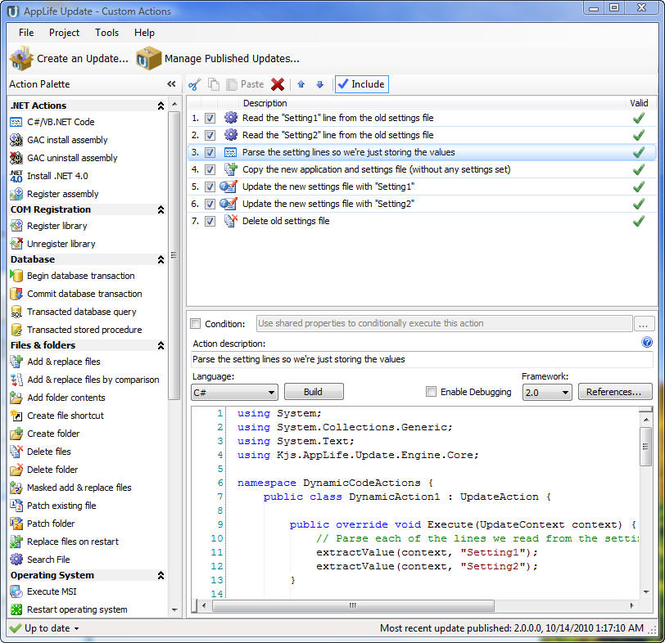Collapse the Operating System group
The width and height of the screenshot is (665, 643).
pos(161,576)
